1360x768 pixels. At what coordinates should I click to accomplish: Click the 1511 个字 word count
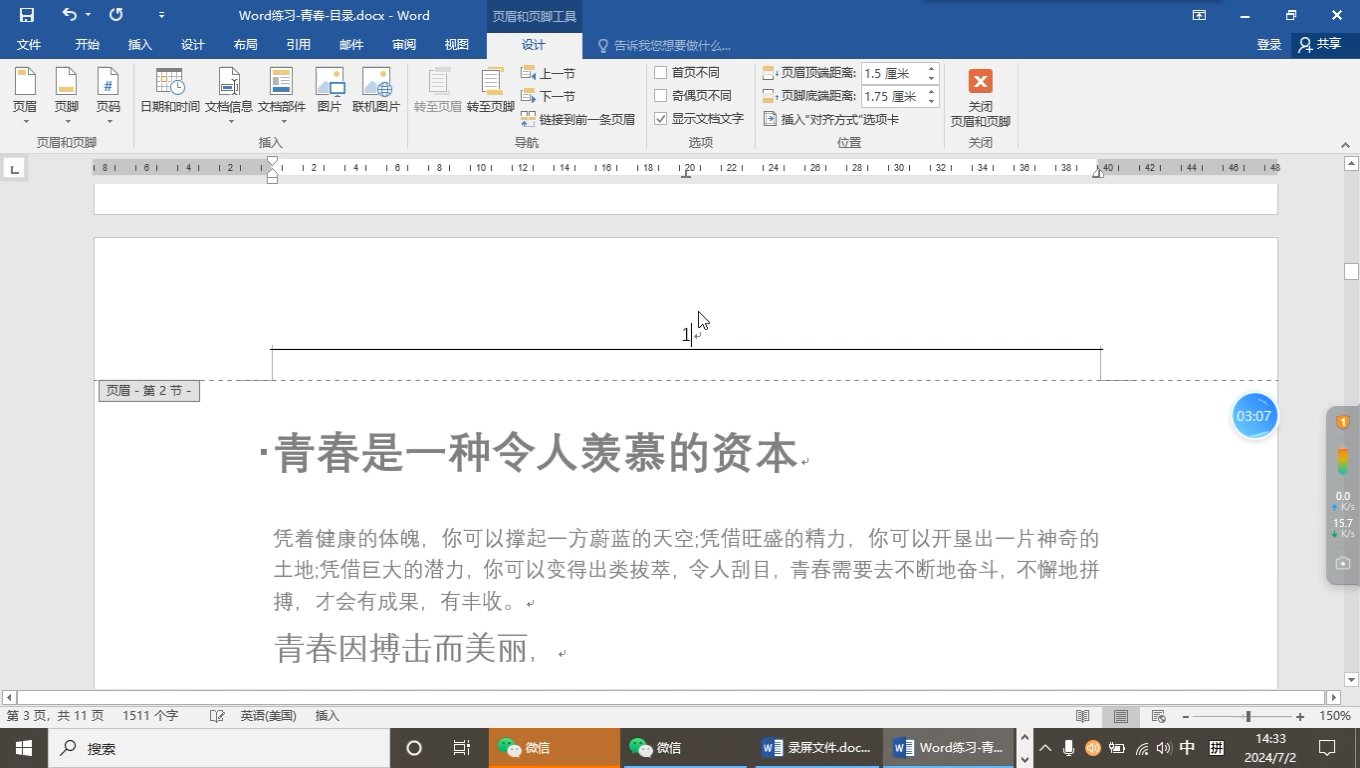coord(150,716)
